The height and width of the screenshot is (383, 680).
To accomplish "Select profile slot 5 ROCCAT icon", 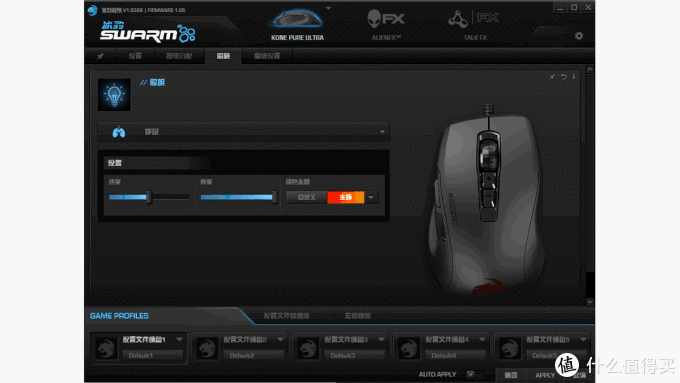I will [510, 348].
